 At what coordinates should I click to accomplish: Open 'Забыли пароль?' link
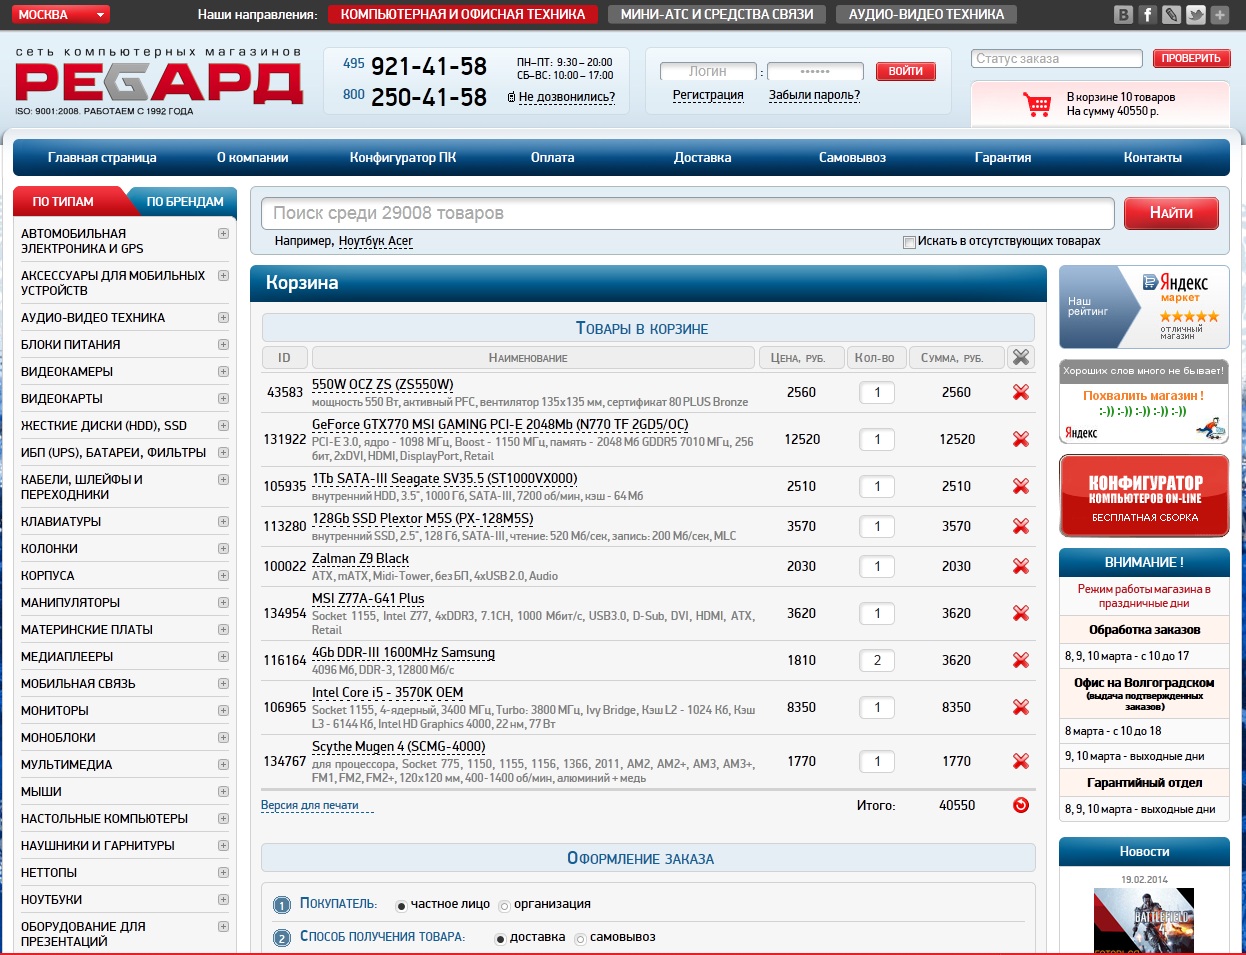tap(814, 95)
